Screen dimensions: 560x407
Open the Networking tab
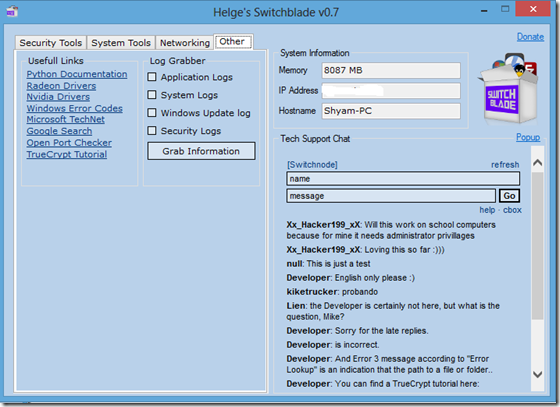pos(185,43)
